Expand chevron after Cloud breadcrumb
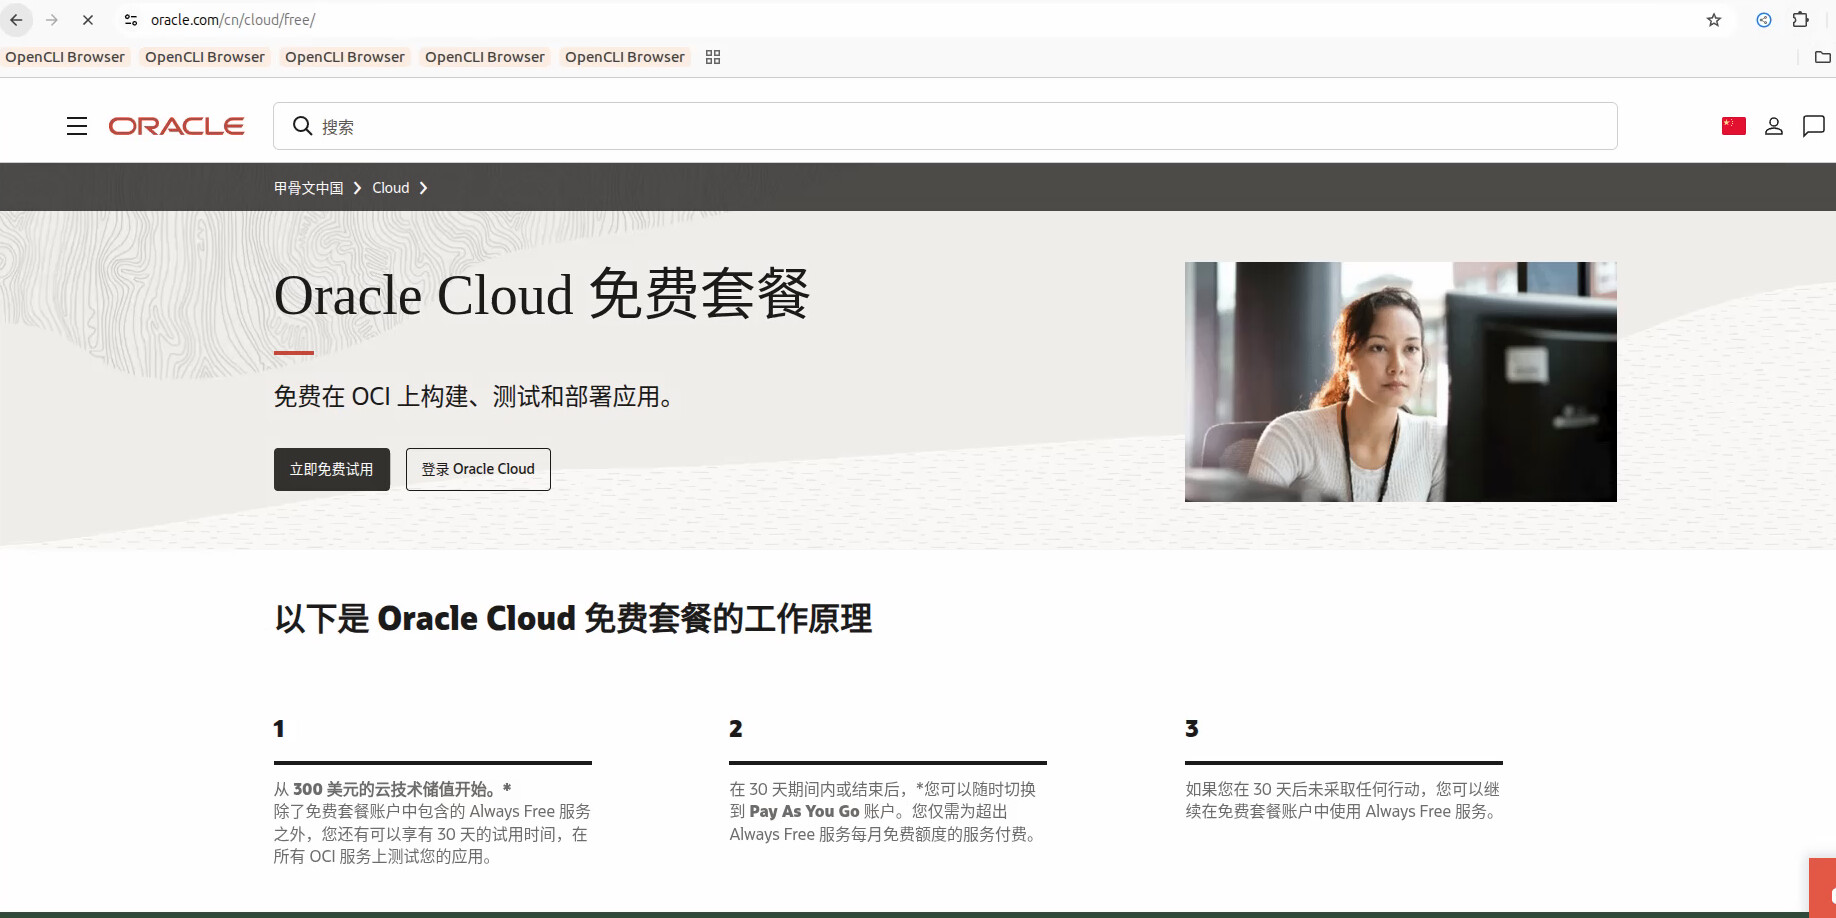Image resolution: width=1836 pixels, height=918 pixels. [423, 188]
